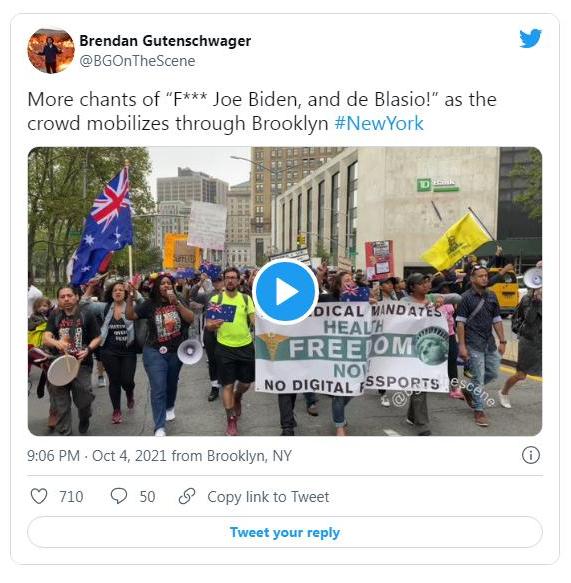Play the embedded protest video
The image size is (571, 583).
[285, 292]
